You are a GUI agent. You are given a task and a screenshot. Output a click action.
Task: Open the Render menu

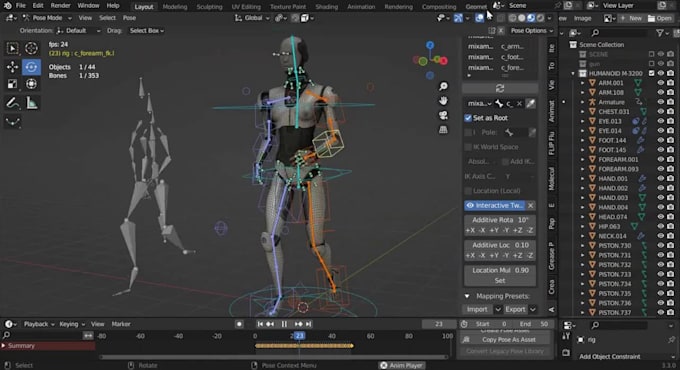pos(60,6)
